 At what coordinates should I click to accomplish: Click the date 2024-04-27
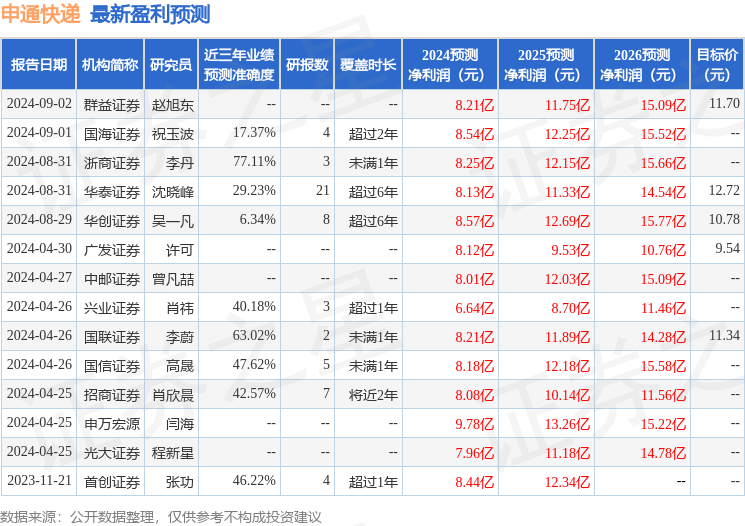coord(39,277)
